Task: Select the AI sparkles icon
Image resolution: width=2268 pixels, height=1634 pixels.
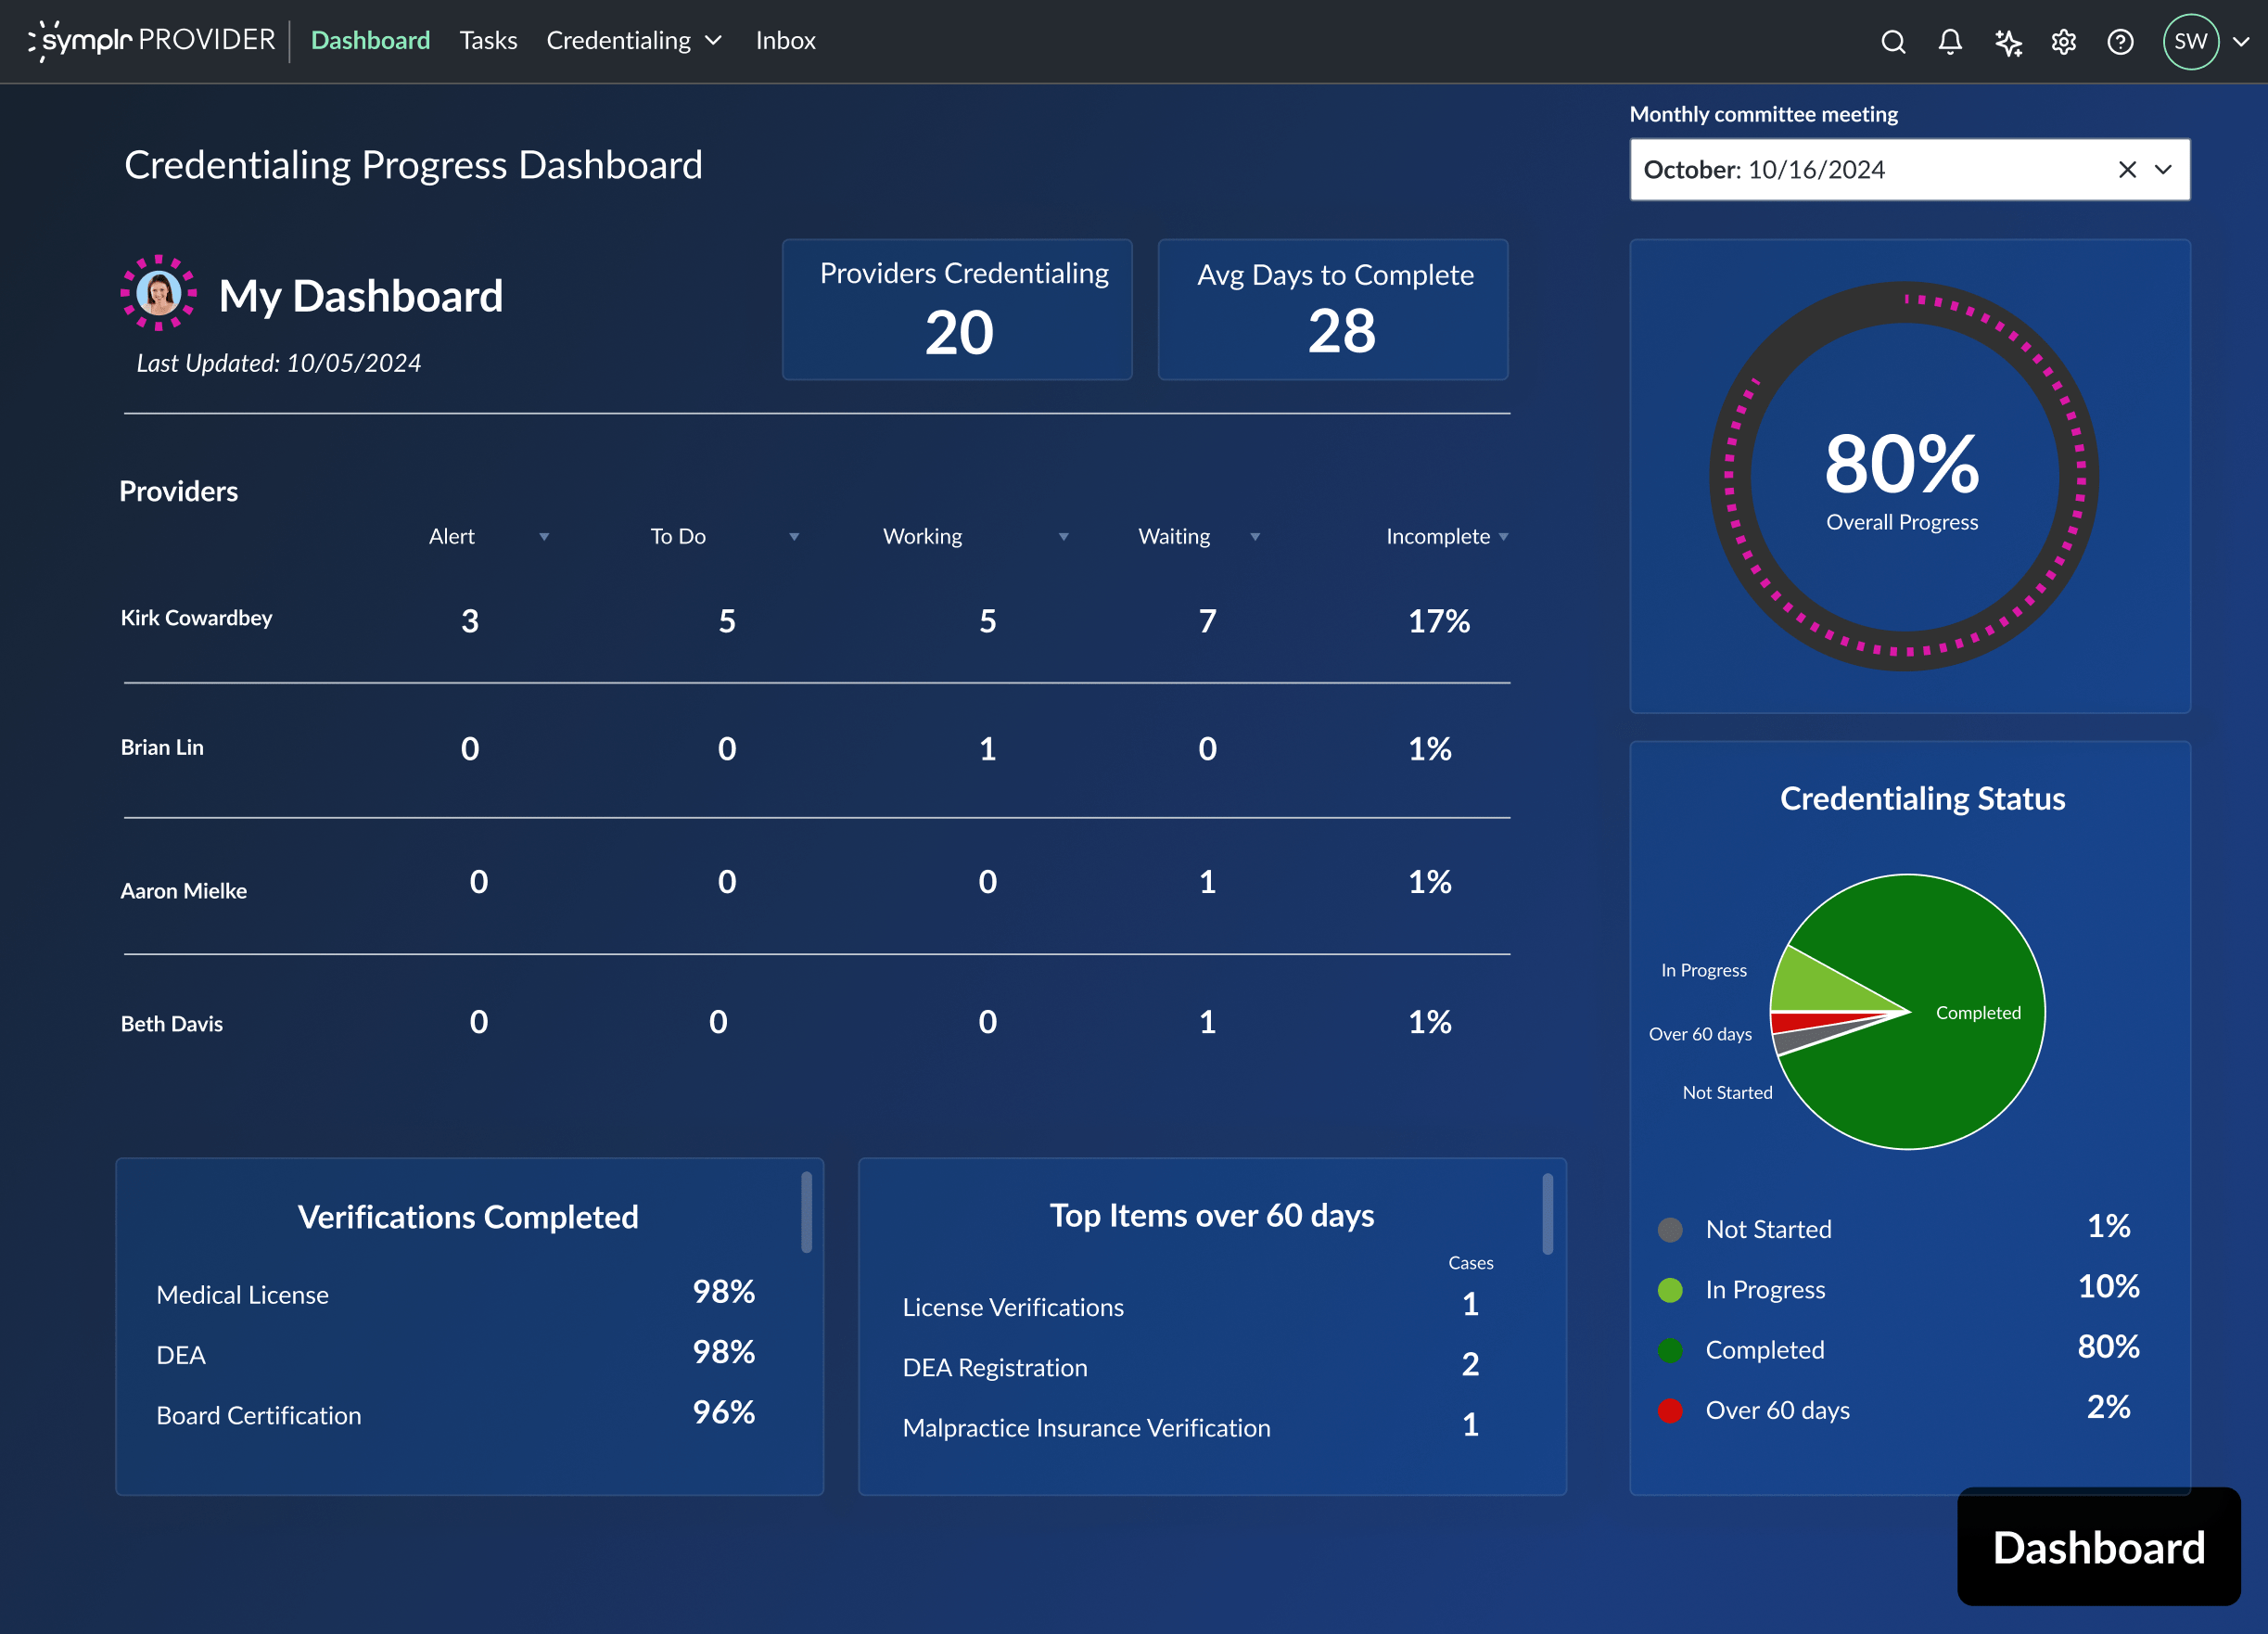Action: point(2008,42)
